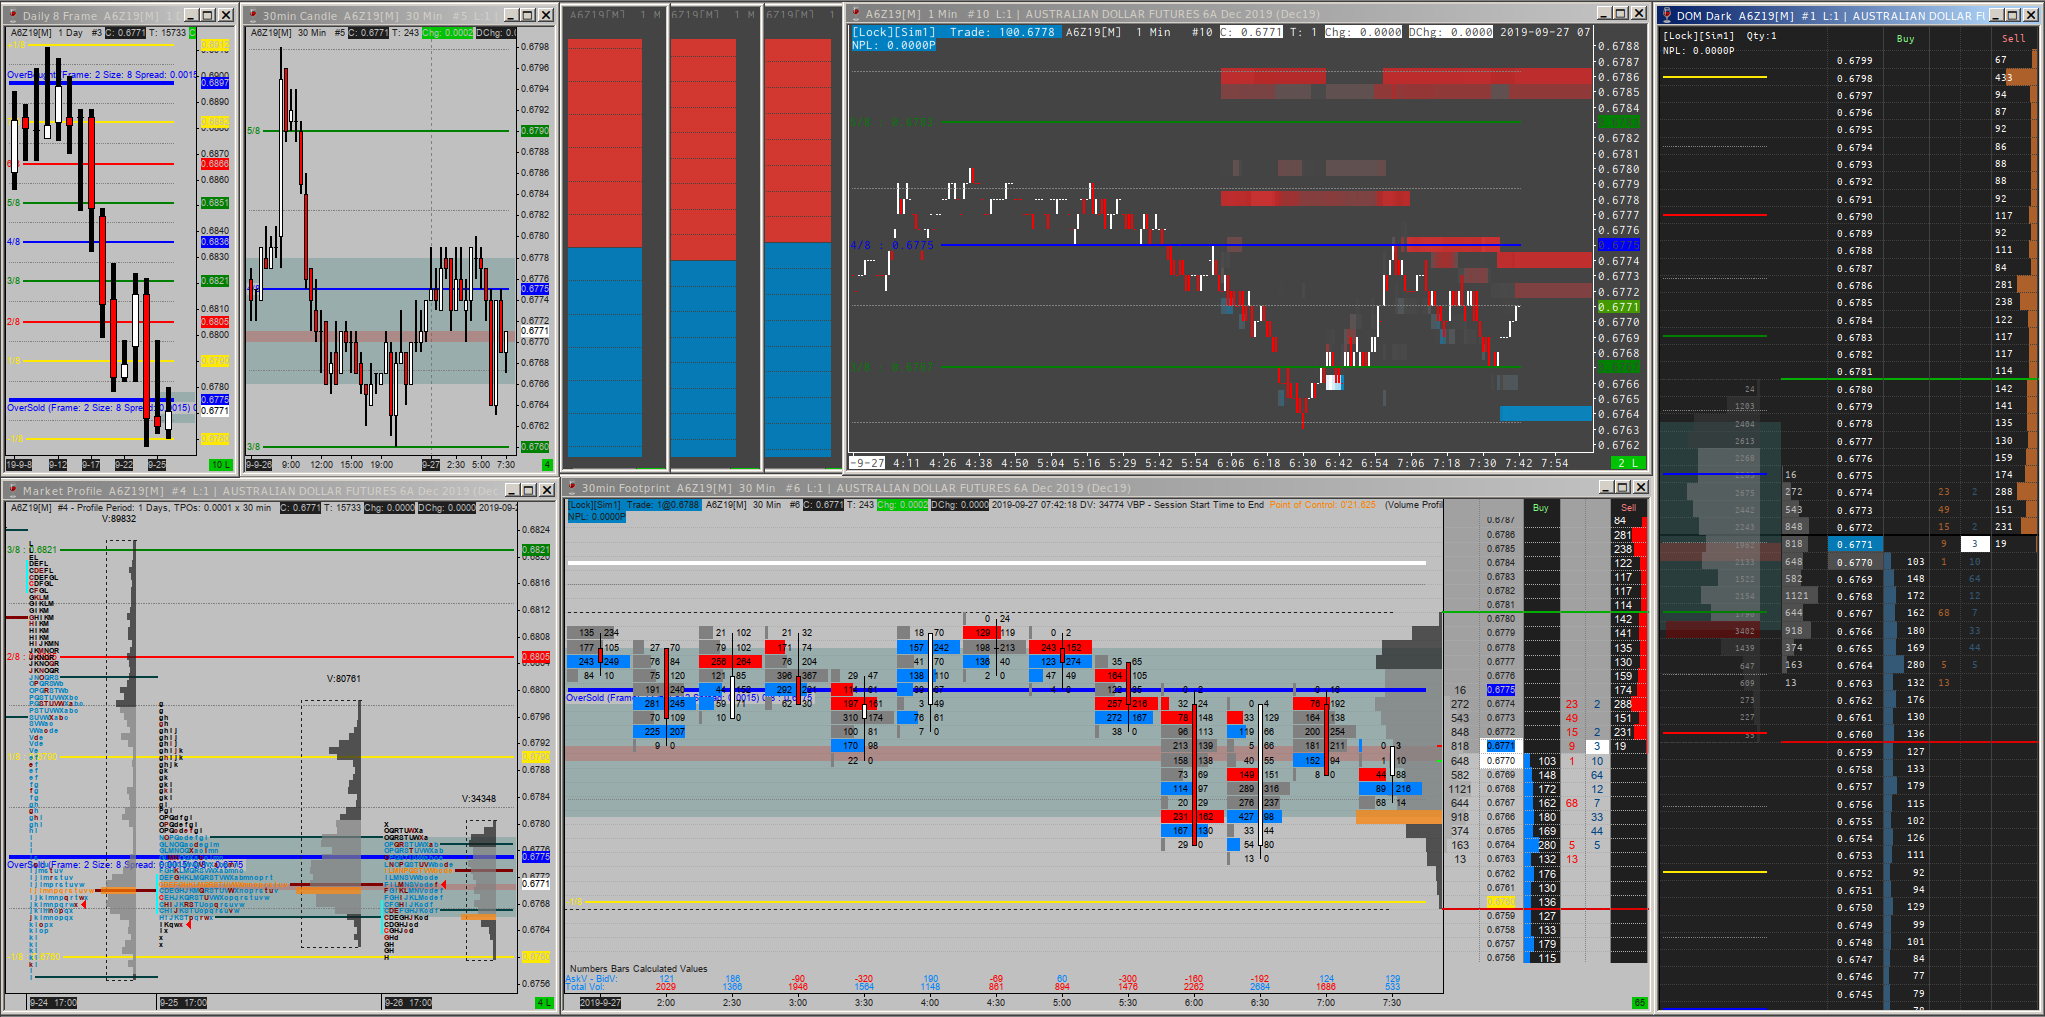
Task: Select price 0.6798 in the DOM Dark ladder
Action: point(1854,78)
